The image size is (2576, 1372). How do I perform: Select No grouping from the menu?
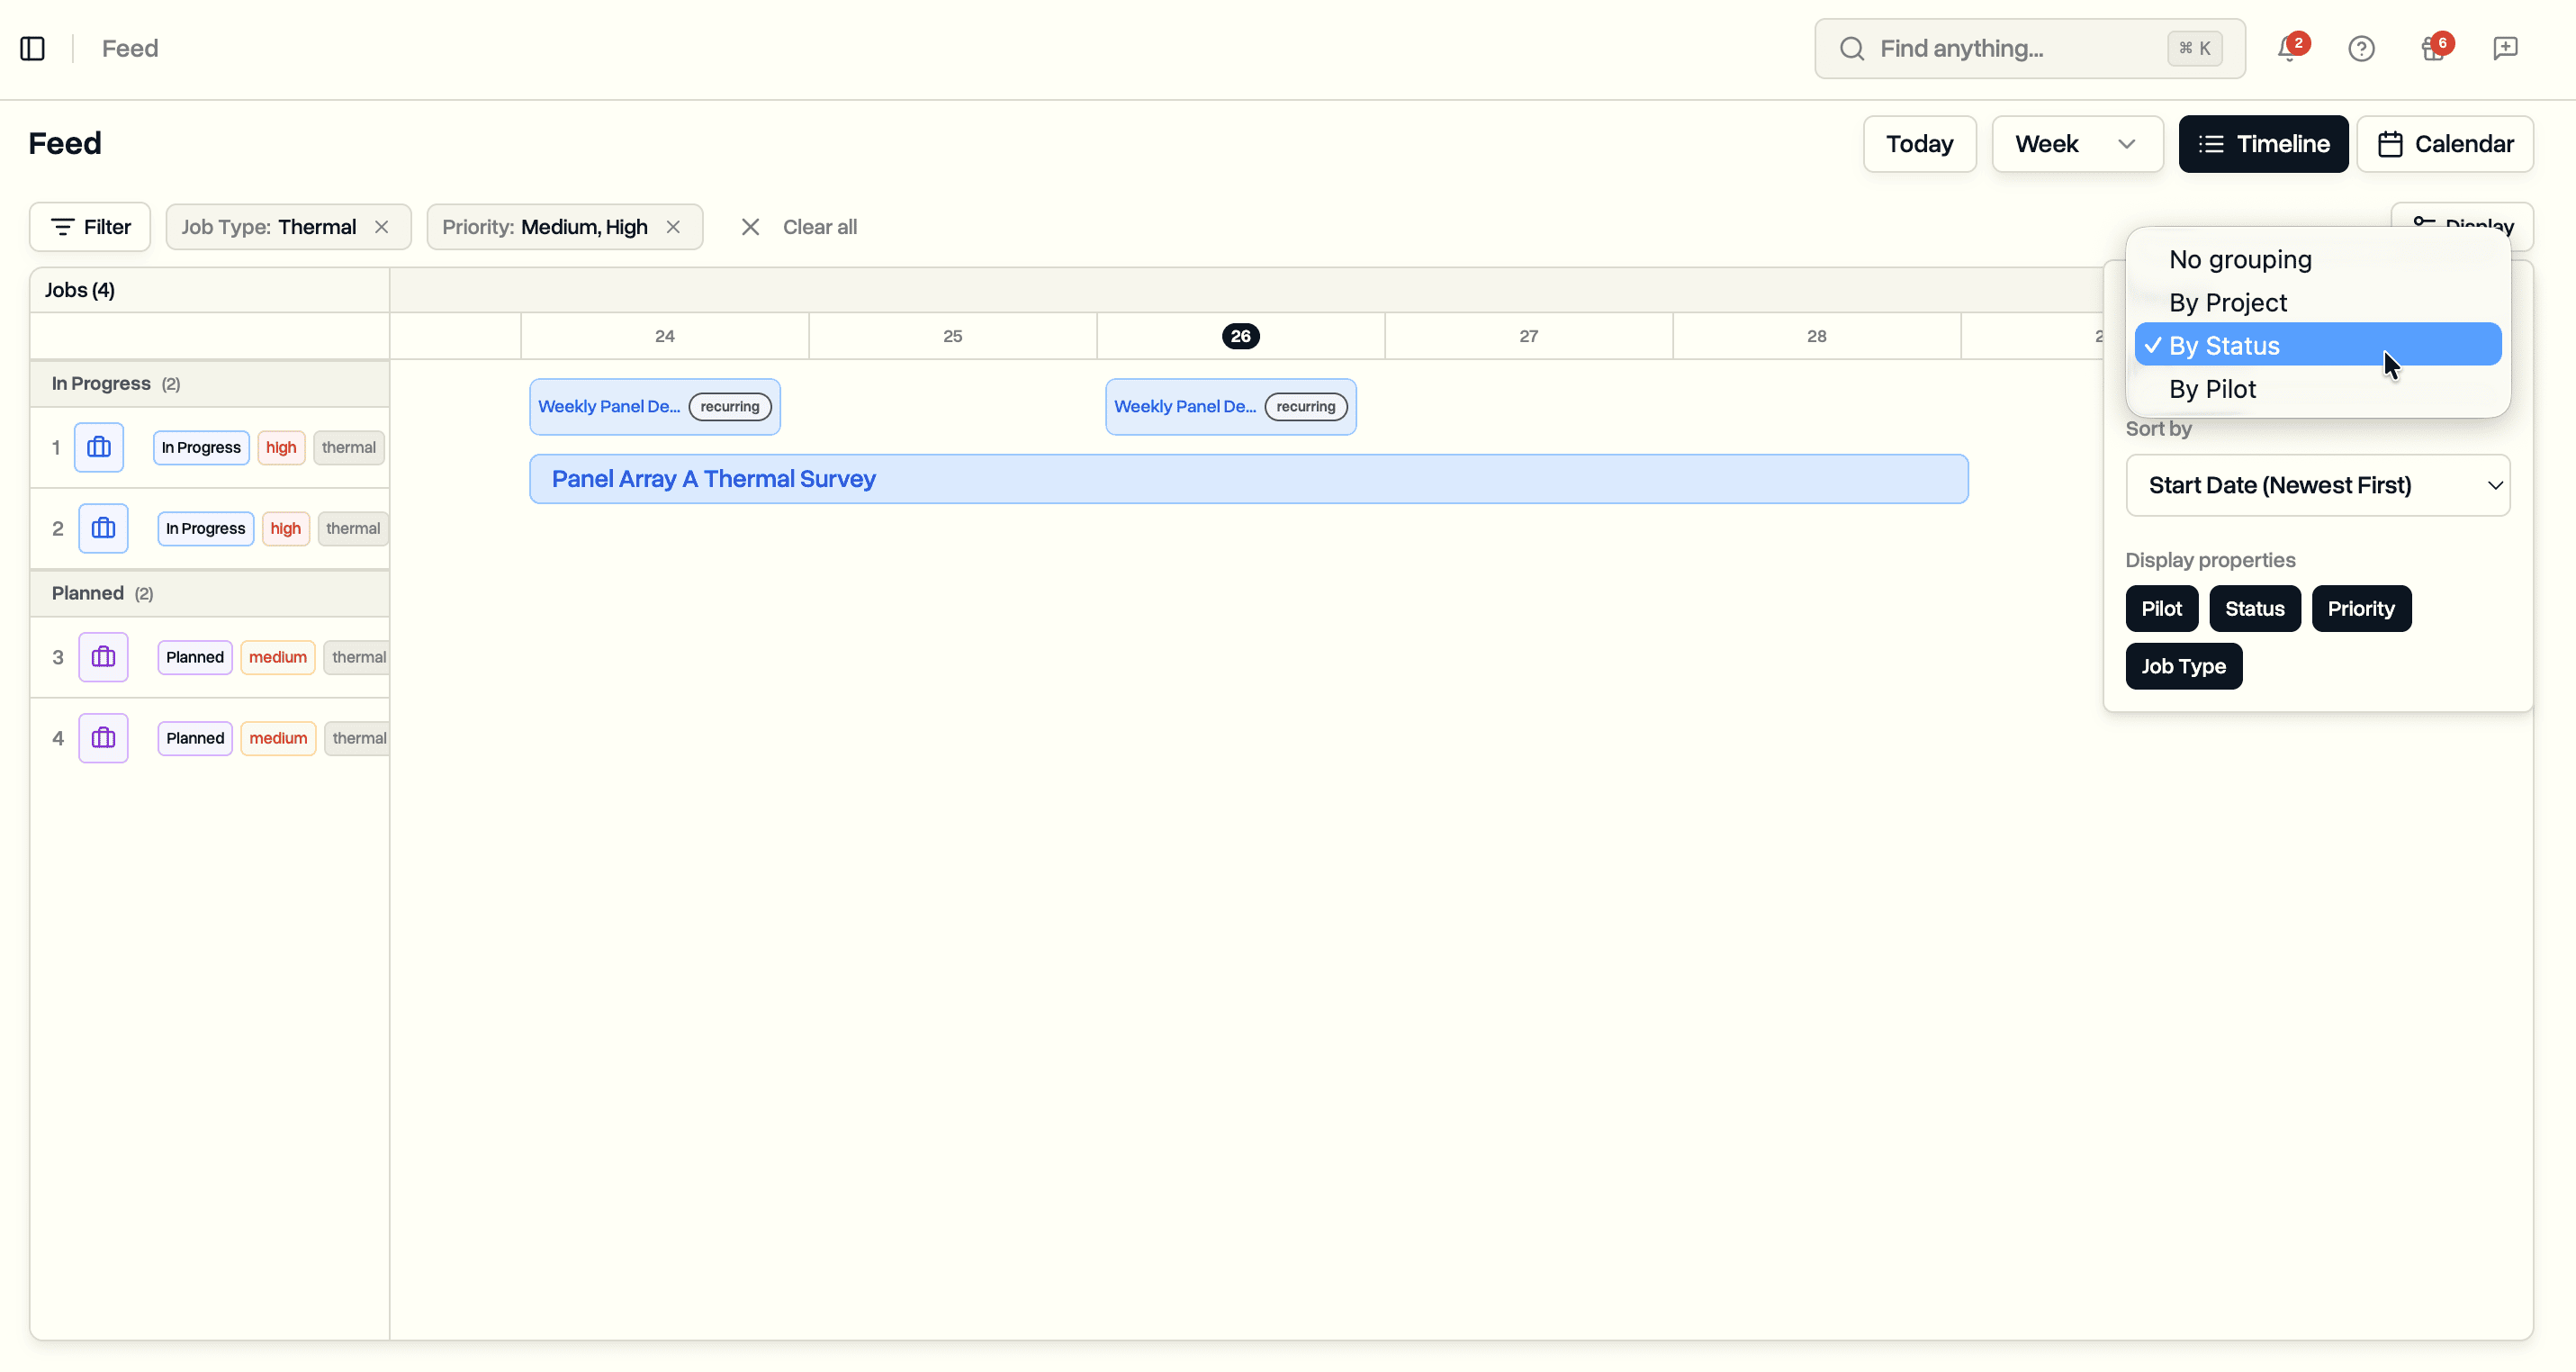(2239, 259)
